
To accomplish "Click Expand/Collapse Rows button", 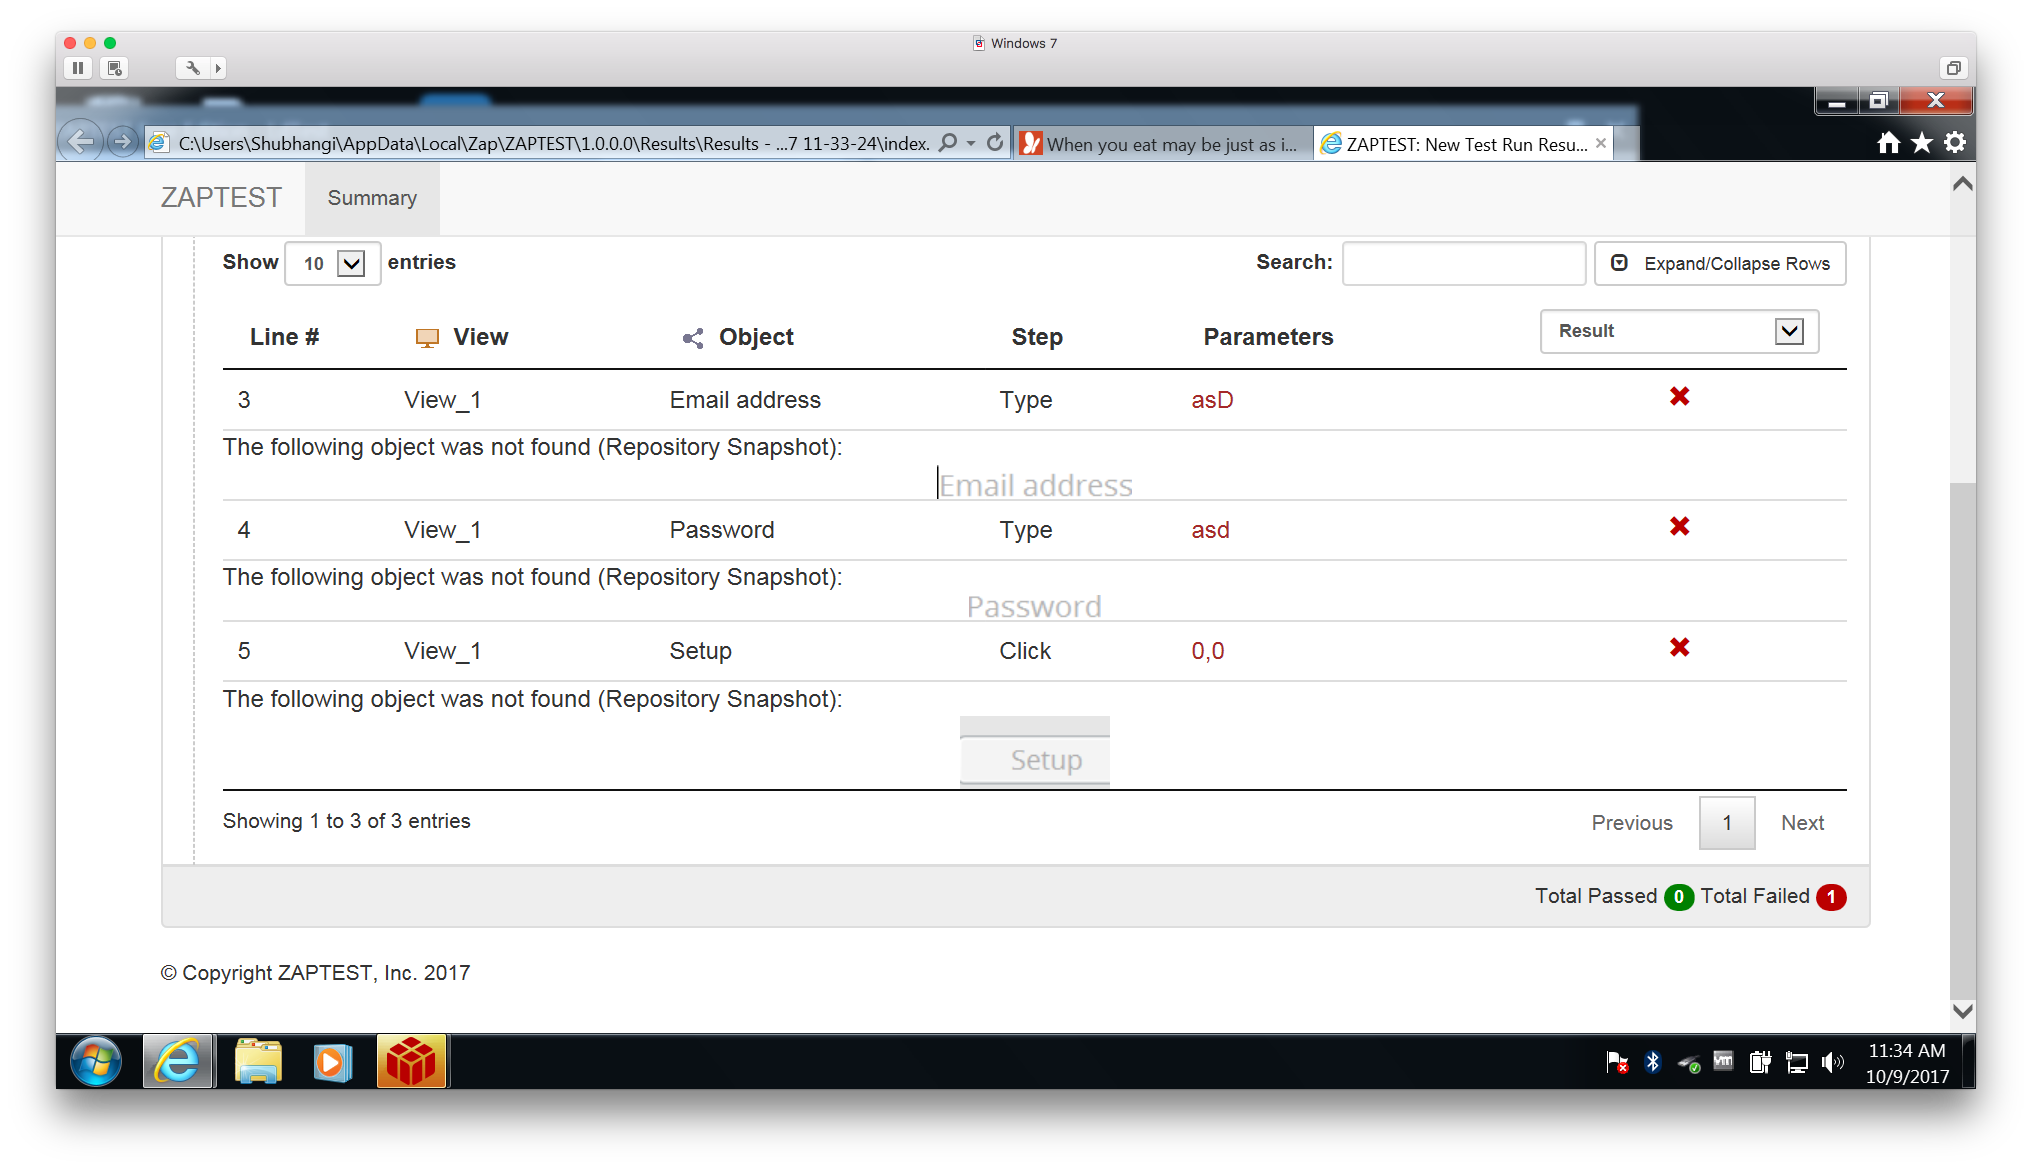I will (1720, 263).
